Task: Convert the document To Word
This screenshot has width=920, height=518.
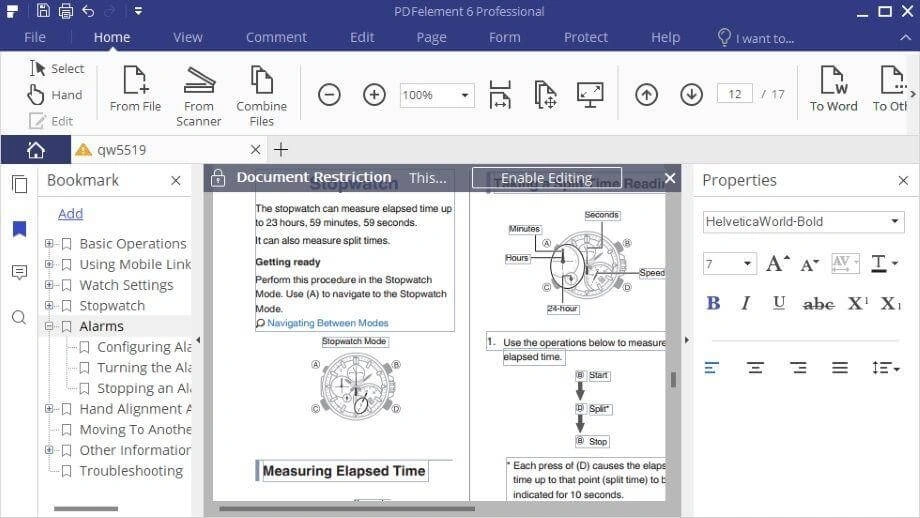Action: [833, 89]
